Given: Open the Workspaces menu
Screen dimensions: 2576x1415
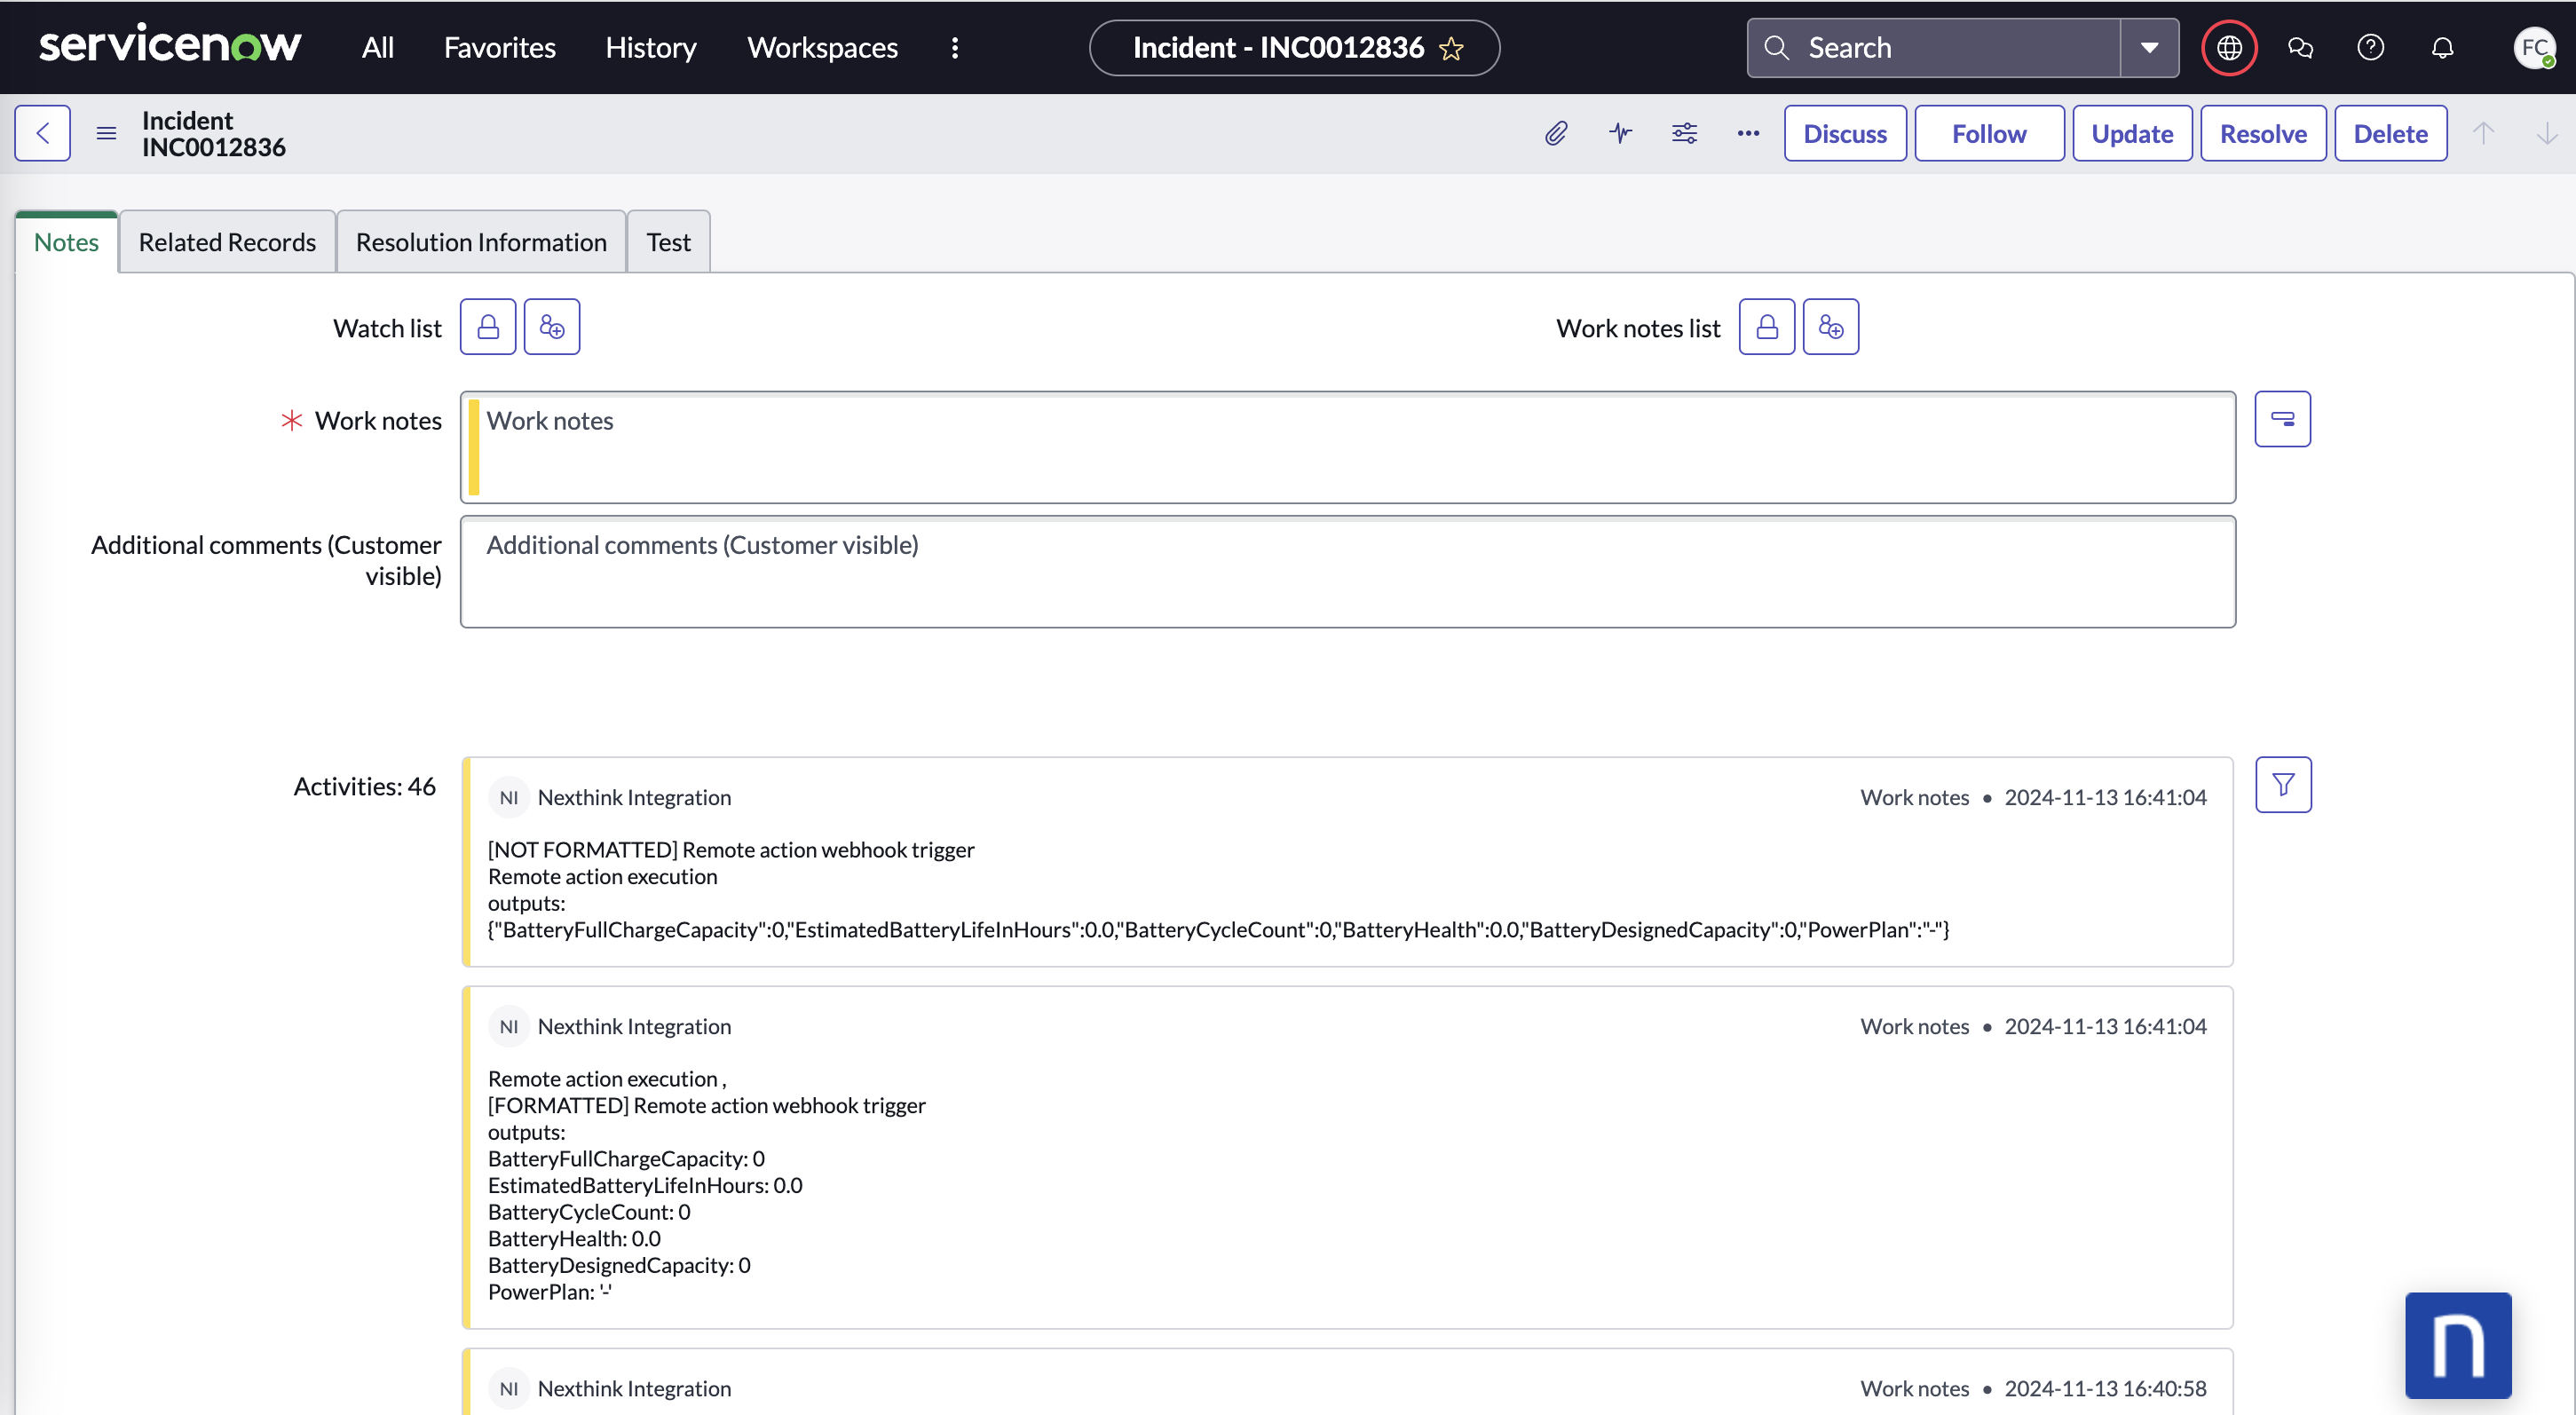Looking at the screenshot, I should pos(822,47).
